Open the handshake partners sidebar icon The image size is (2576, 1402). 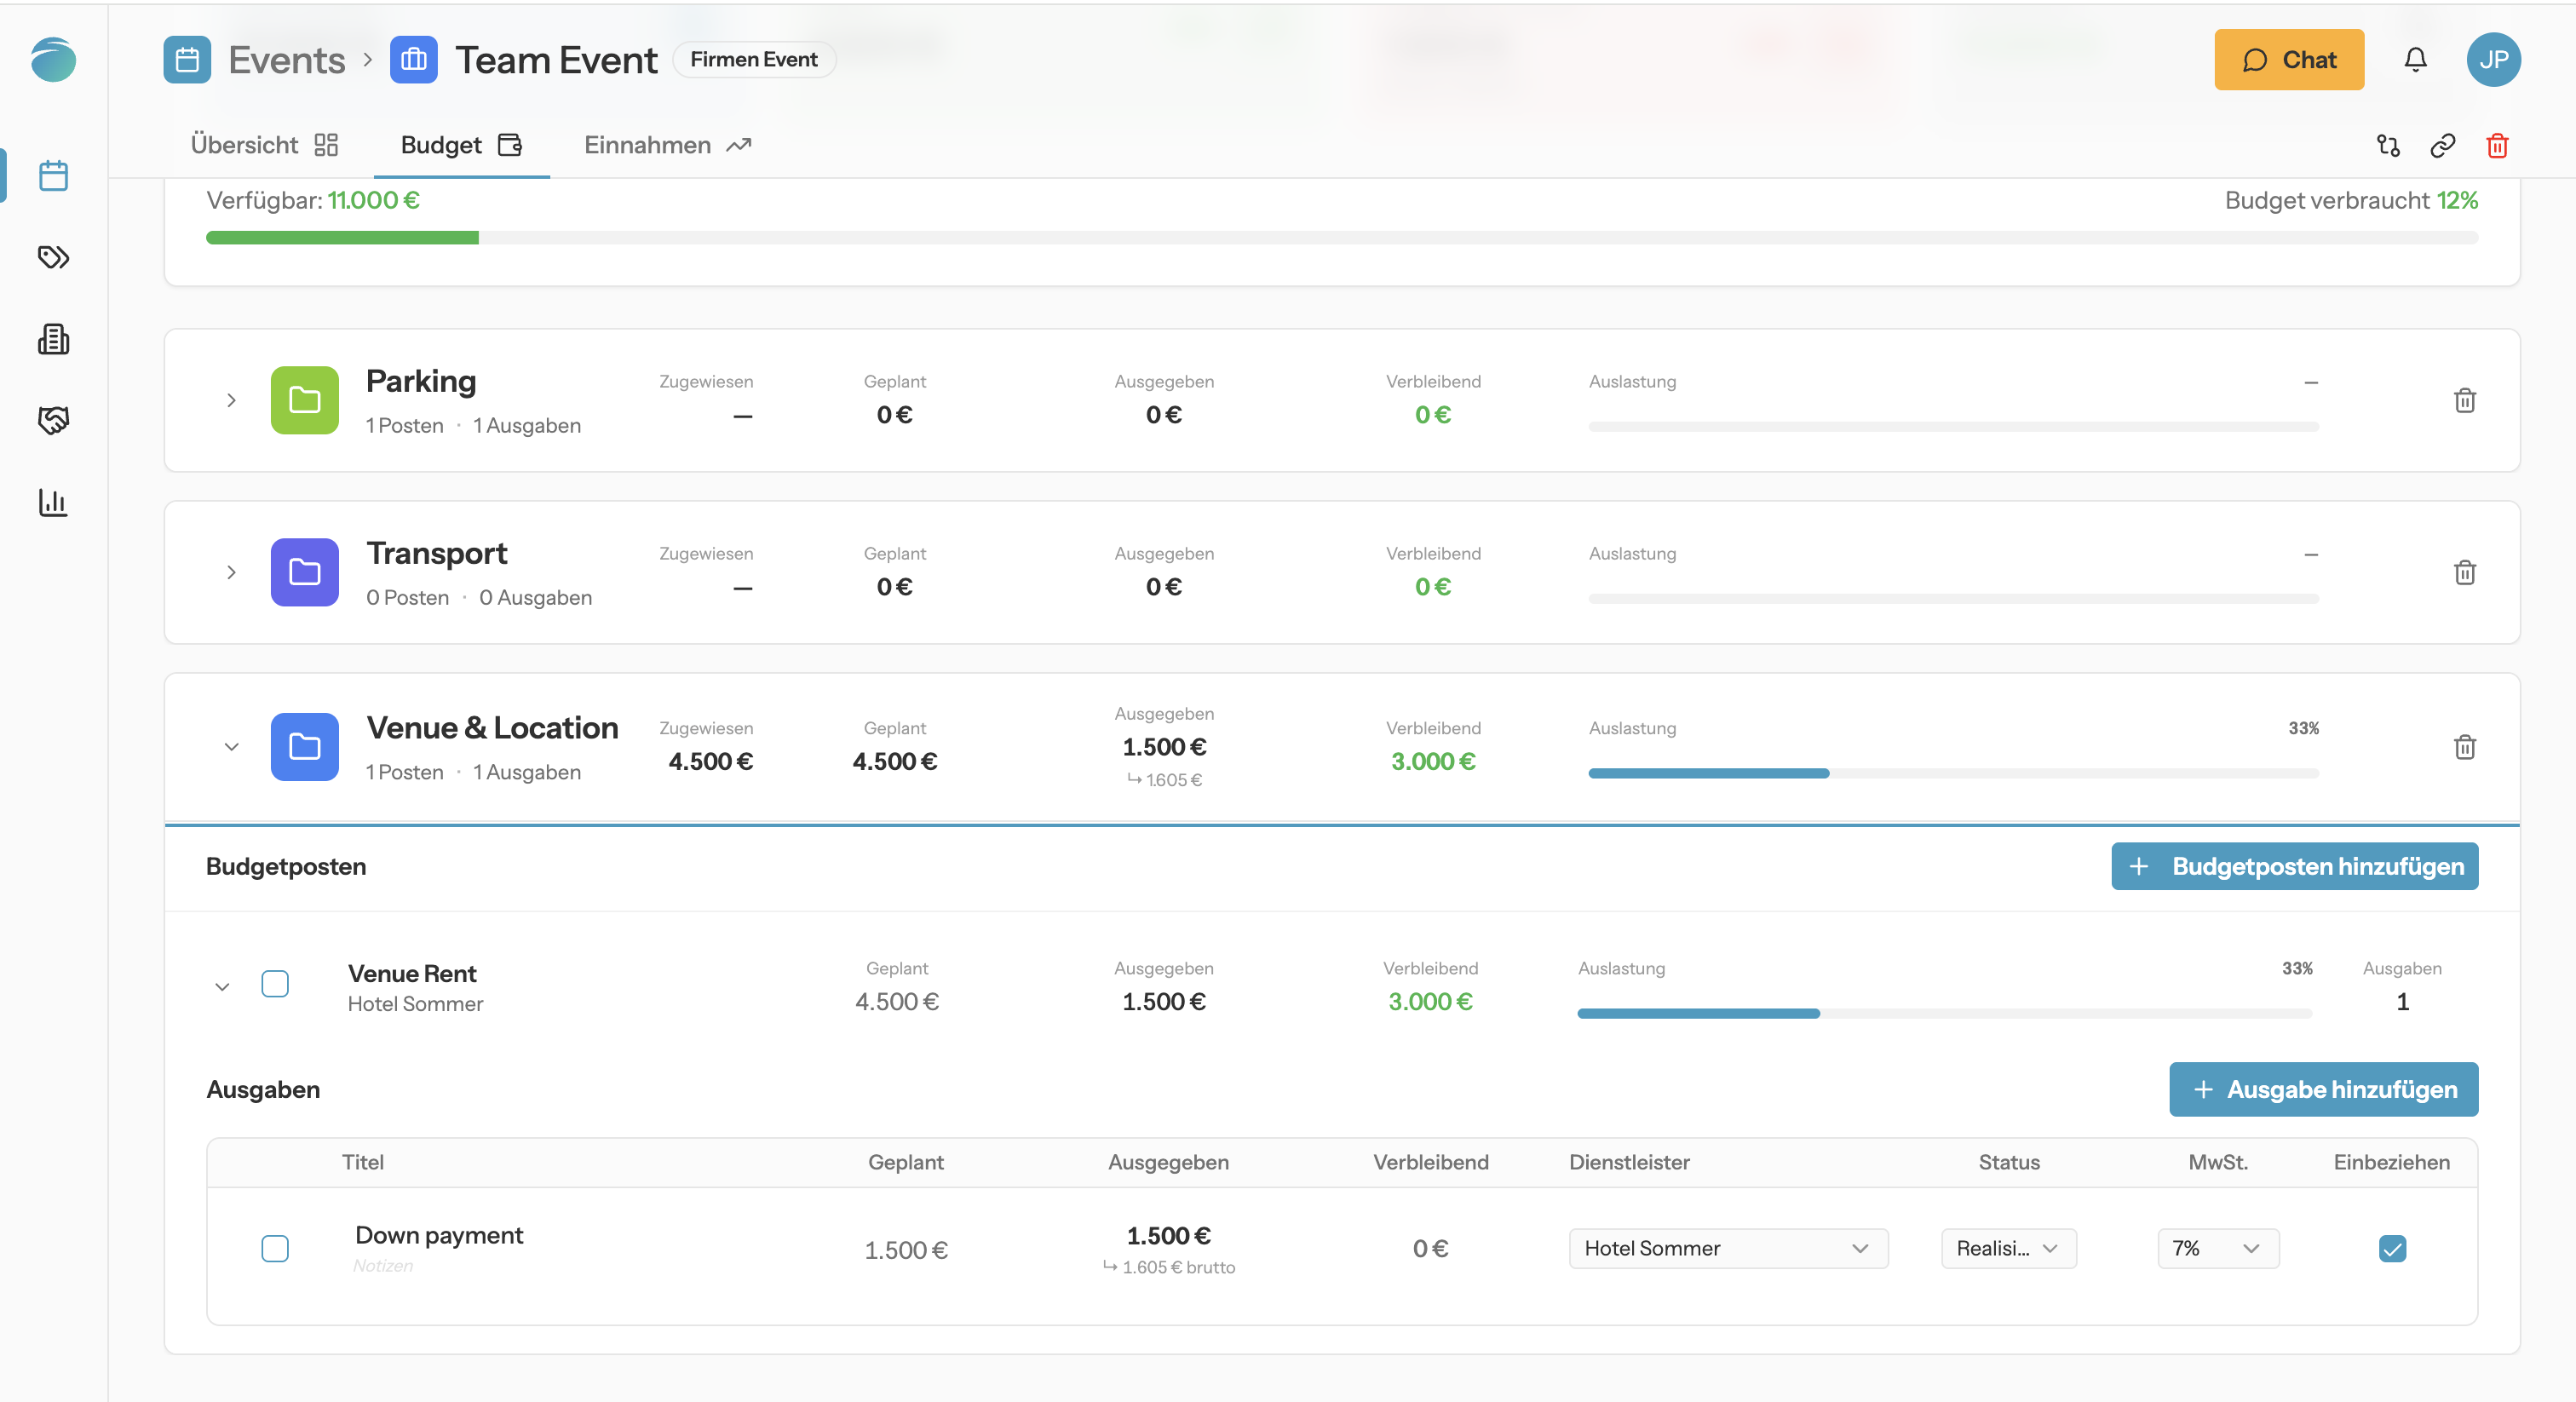coord(53,420)
